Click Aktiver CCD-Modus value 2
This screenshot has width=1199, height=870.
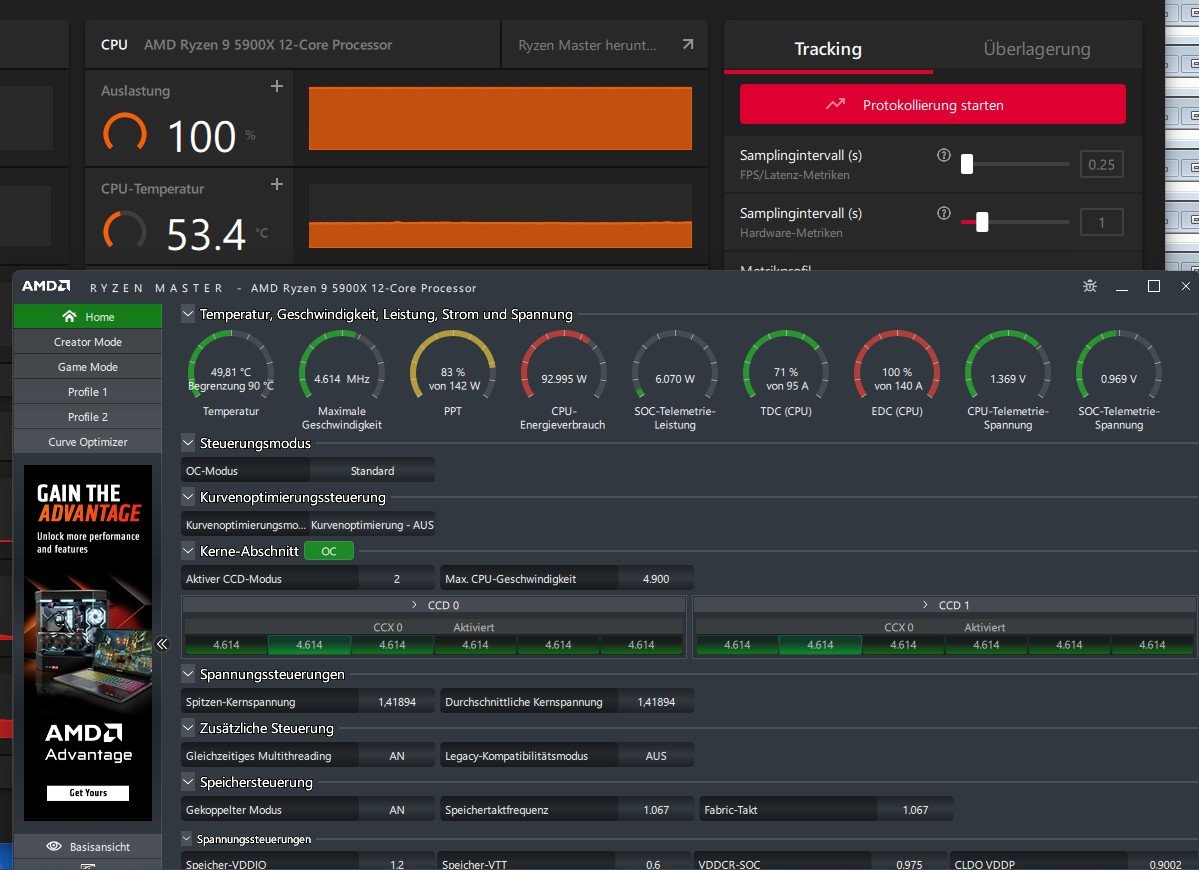397,579
